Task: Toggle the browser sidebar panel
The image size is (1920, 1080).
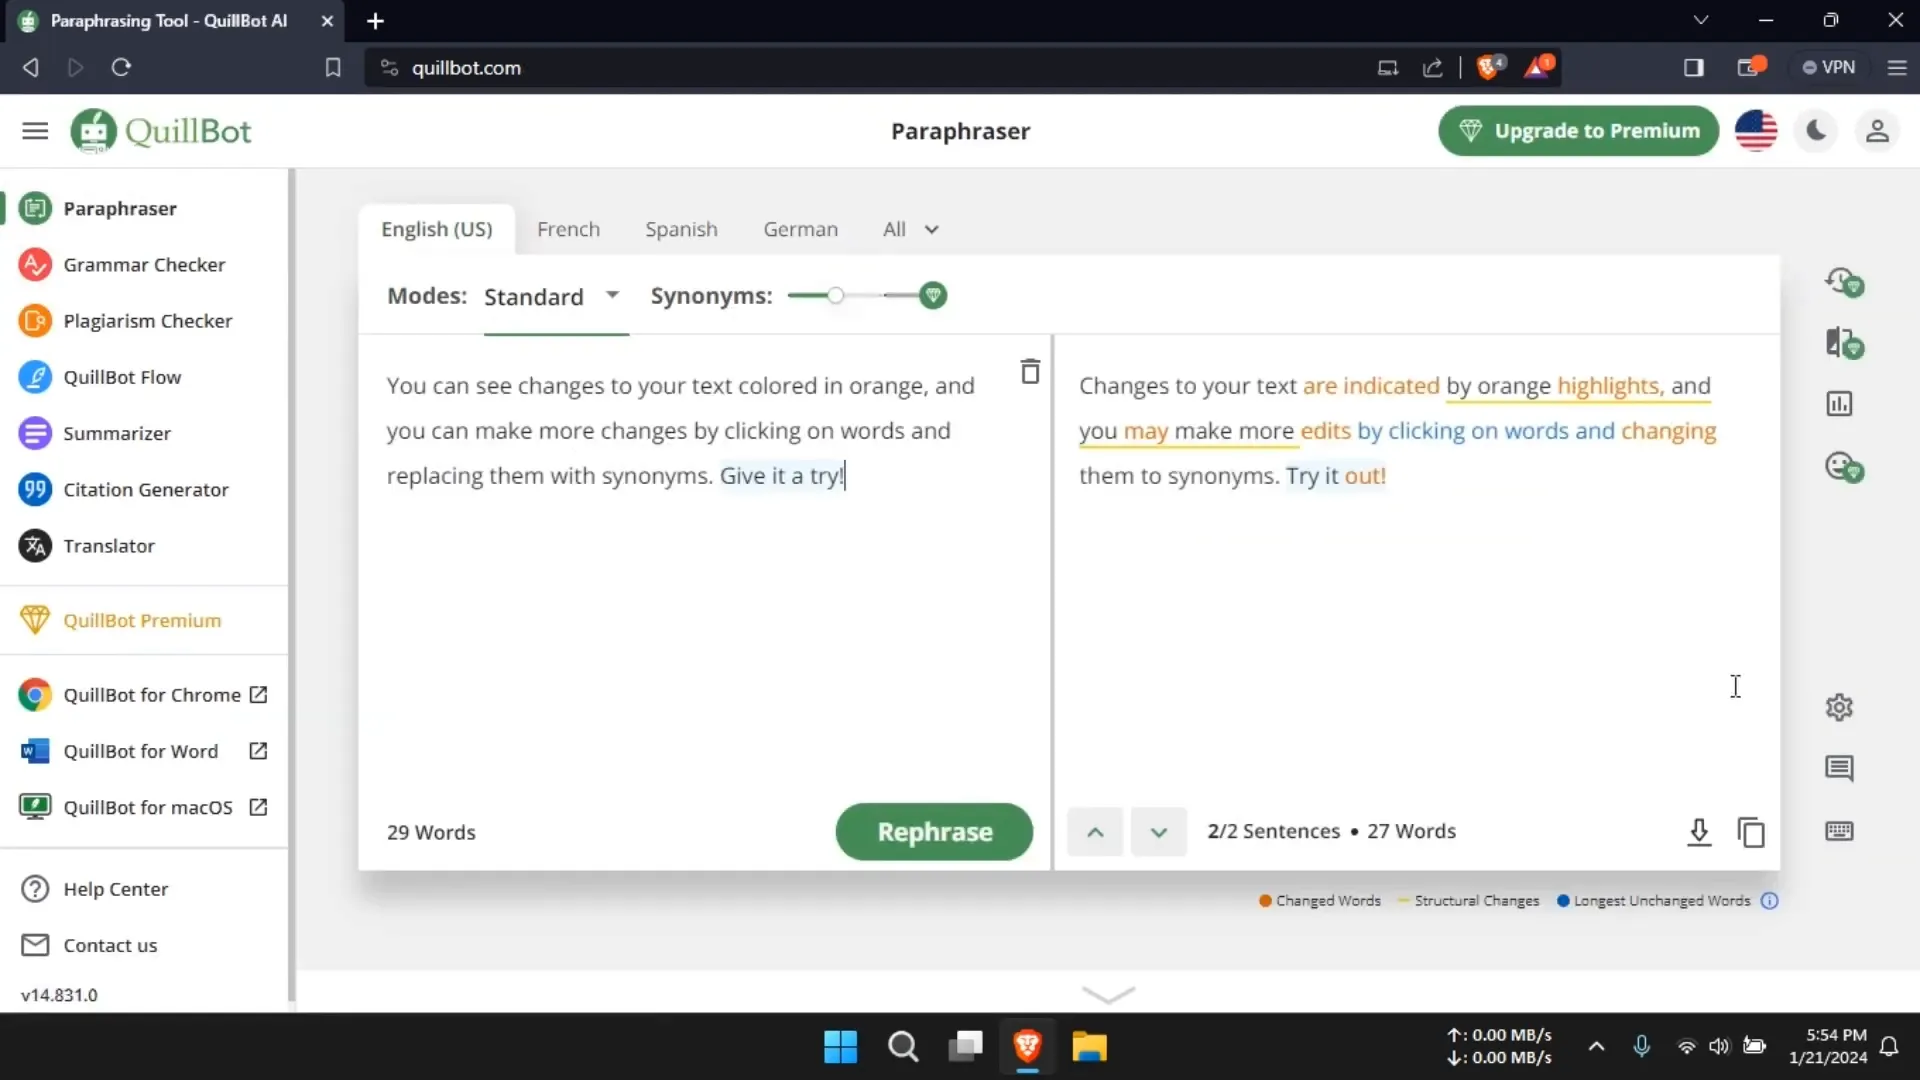Action: (x=1693, y=67)
